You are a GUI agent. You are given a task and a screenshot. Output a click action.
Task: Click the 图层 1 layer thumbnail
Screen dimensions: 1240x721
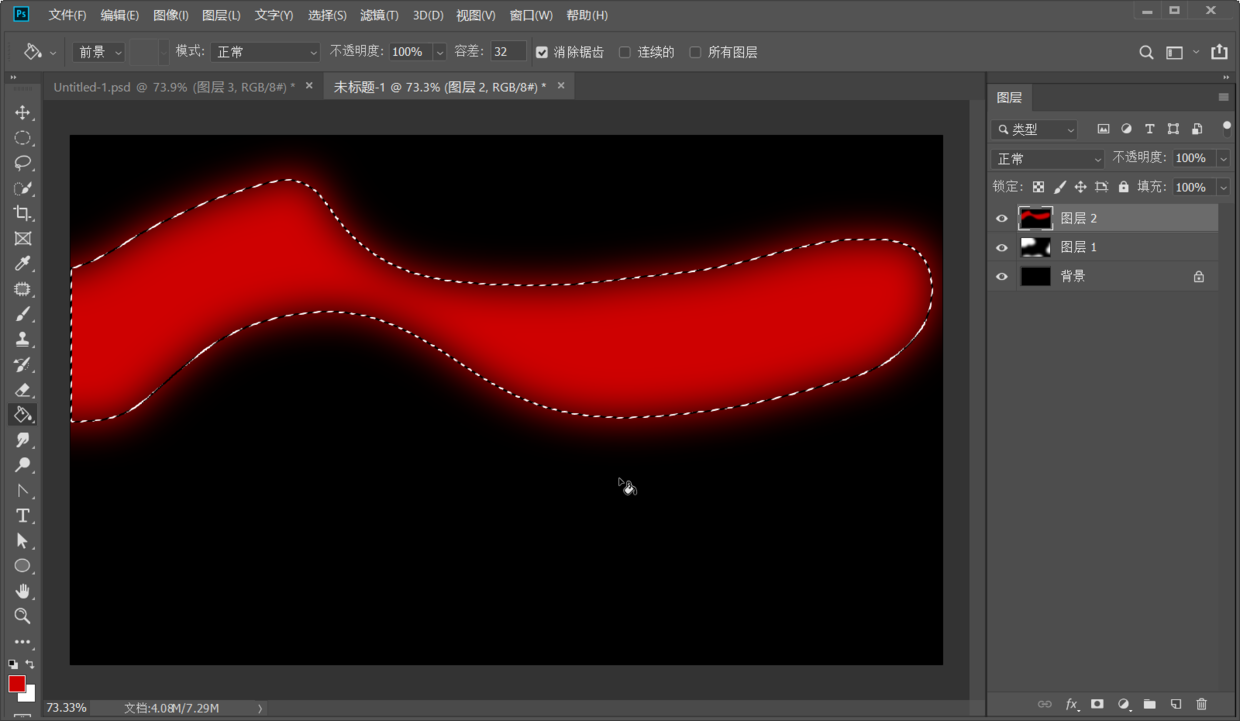pyautogui.click(x=1036, y=247)
